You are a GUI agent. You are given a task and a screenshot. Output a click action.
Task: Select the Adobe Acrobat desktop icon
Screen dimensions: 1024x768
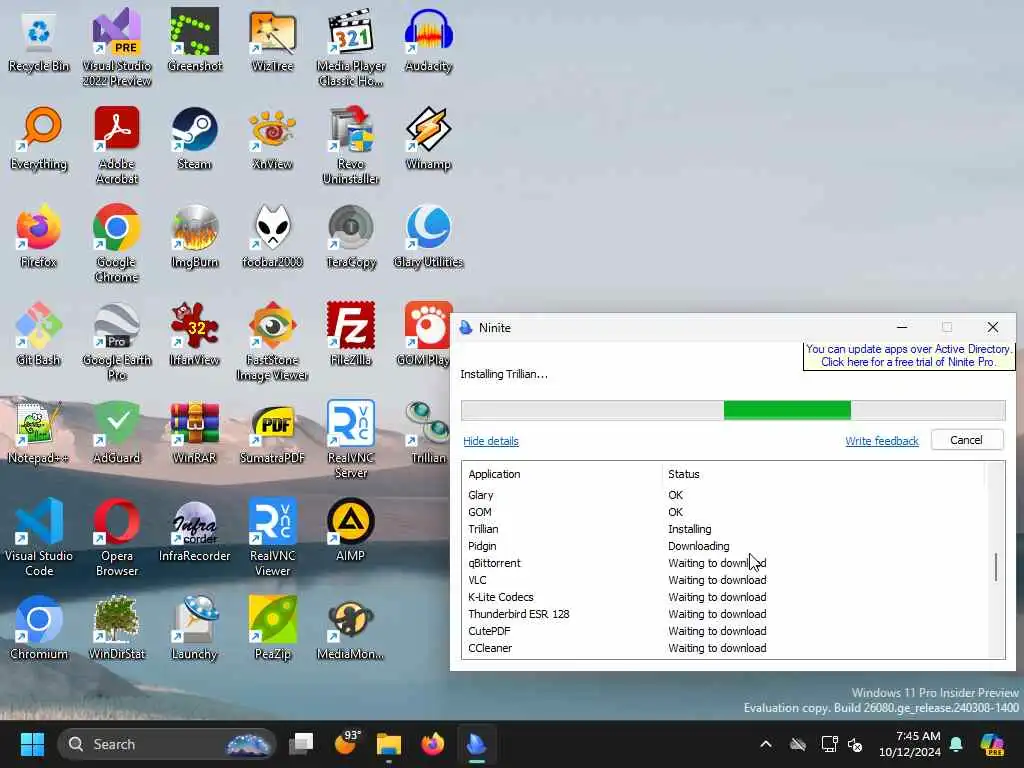pyautogui.click(x=116, y=145)
